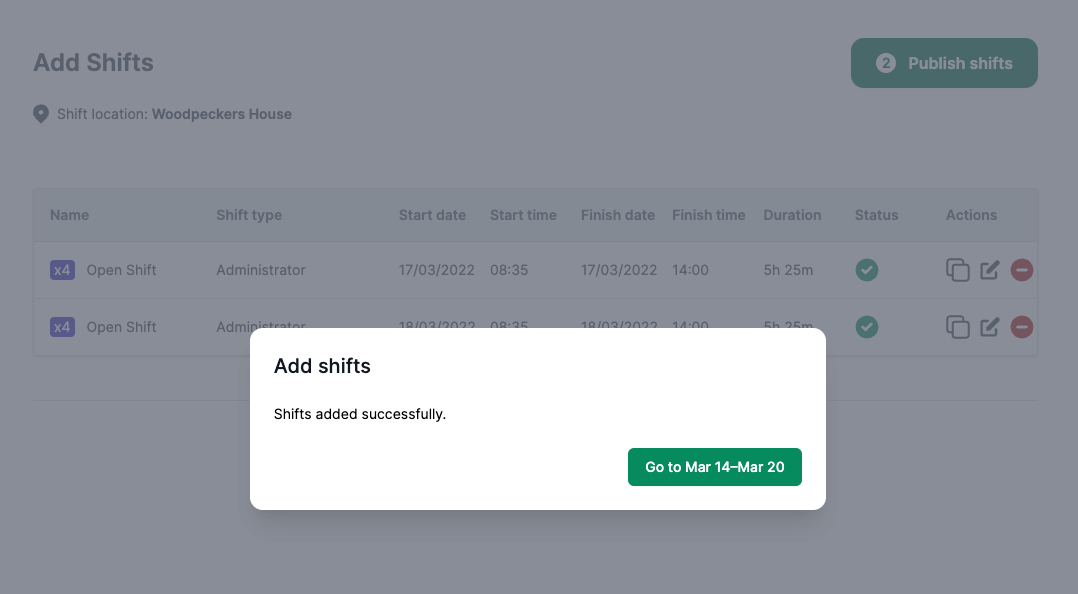Viewport: 1078px width, 594px height.
Task: Copy the 17/03/2022 Open Shift row
Action: tap(958, 270)
